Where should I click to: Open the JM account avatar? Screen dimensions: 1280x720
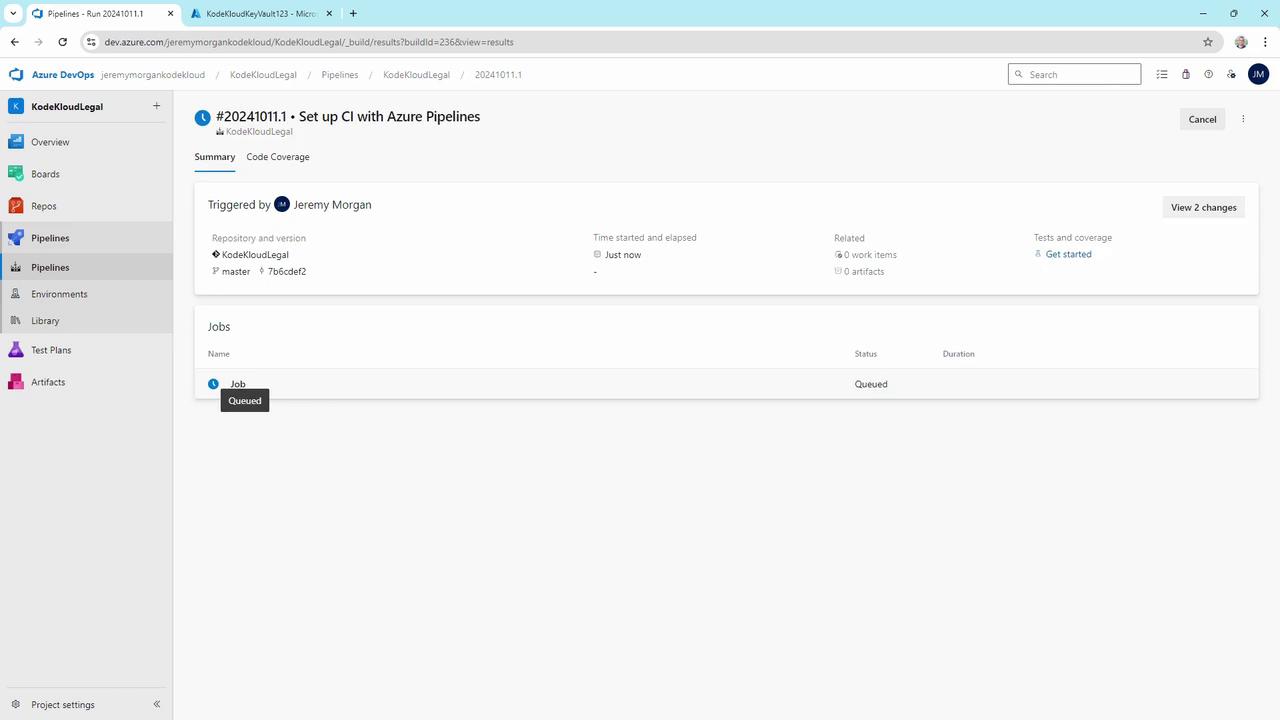point(1258,74)
